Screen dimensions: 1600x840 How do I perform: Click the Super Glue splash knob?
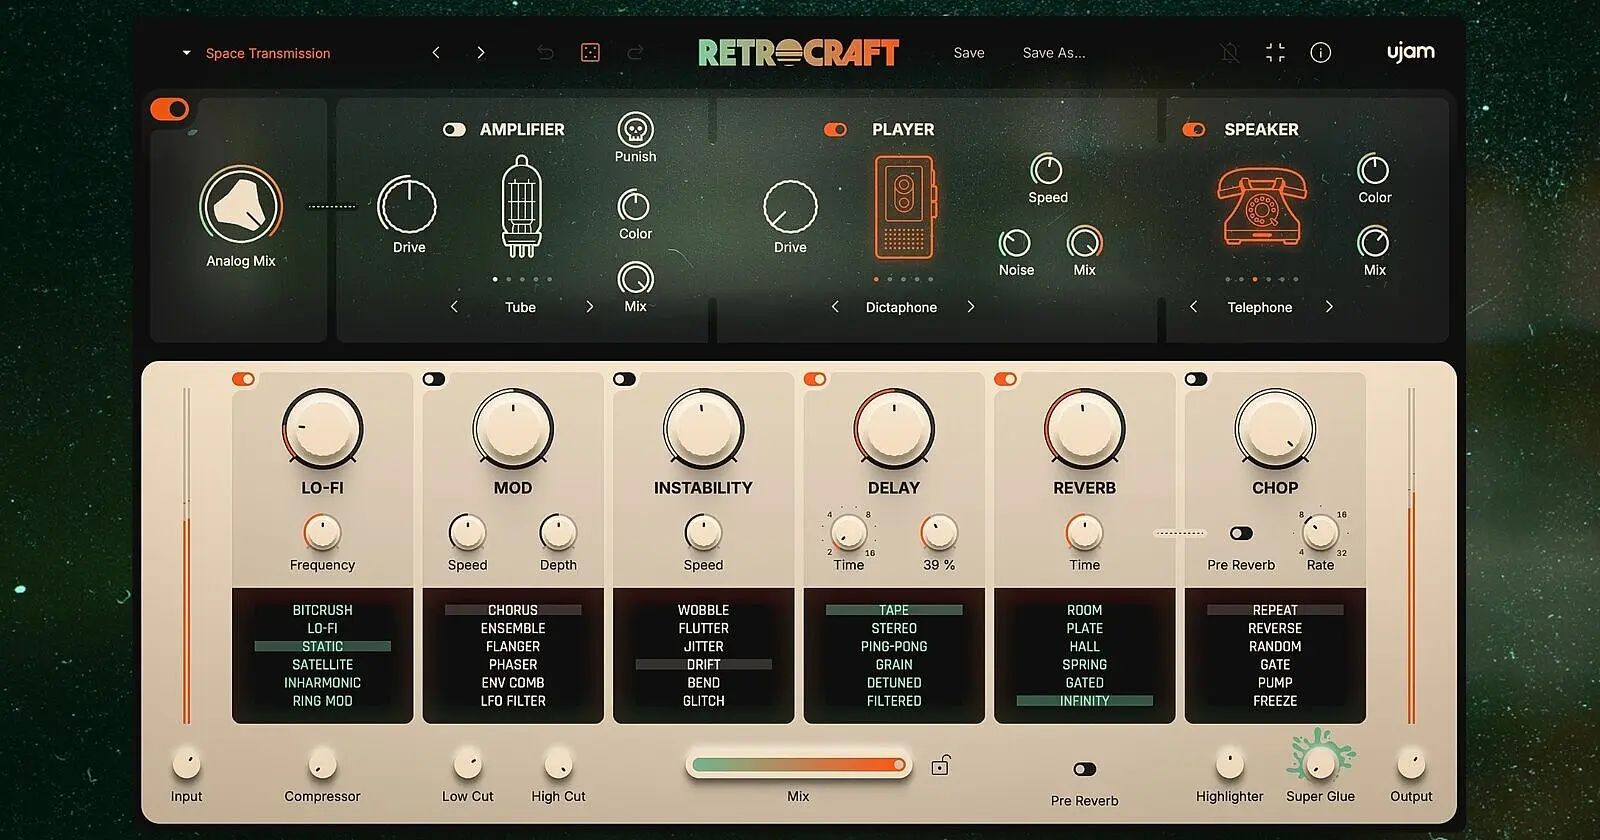pyautogui.click(x=1320, y=763)
